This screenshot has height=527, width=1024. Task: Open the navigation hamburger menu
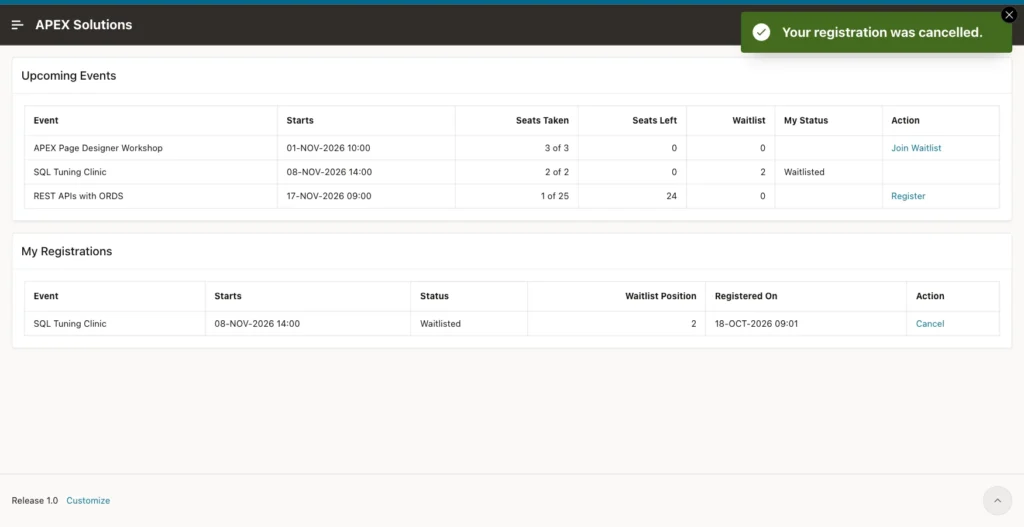[18, 25]
